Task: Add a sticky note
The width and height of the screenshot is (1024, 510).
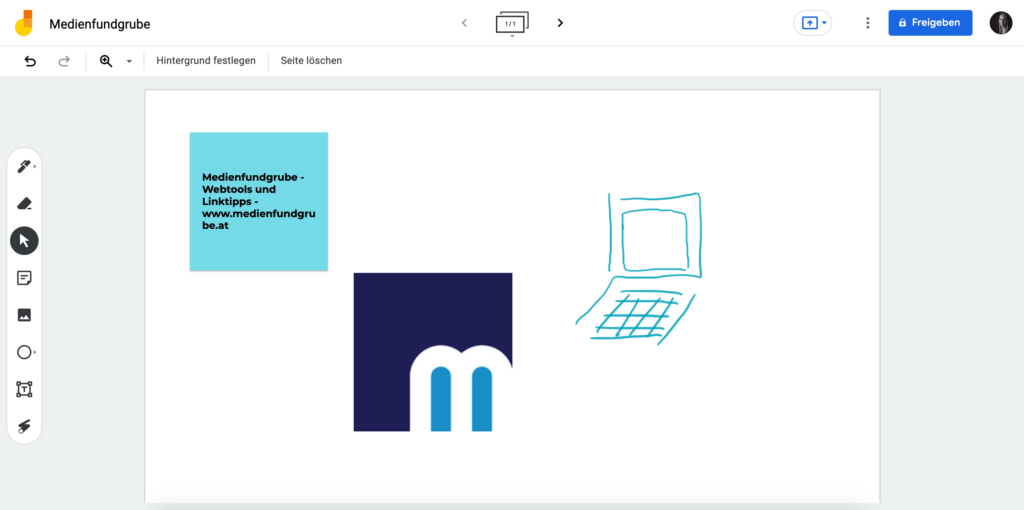Action: [x=24, y=278]
